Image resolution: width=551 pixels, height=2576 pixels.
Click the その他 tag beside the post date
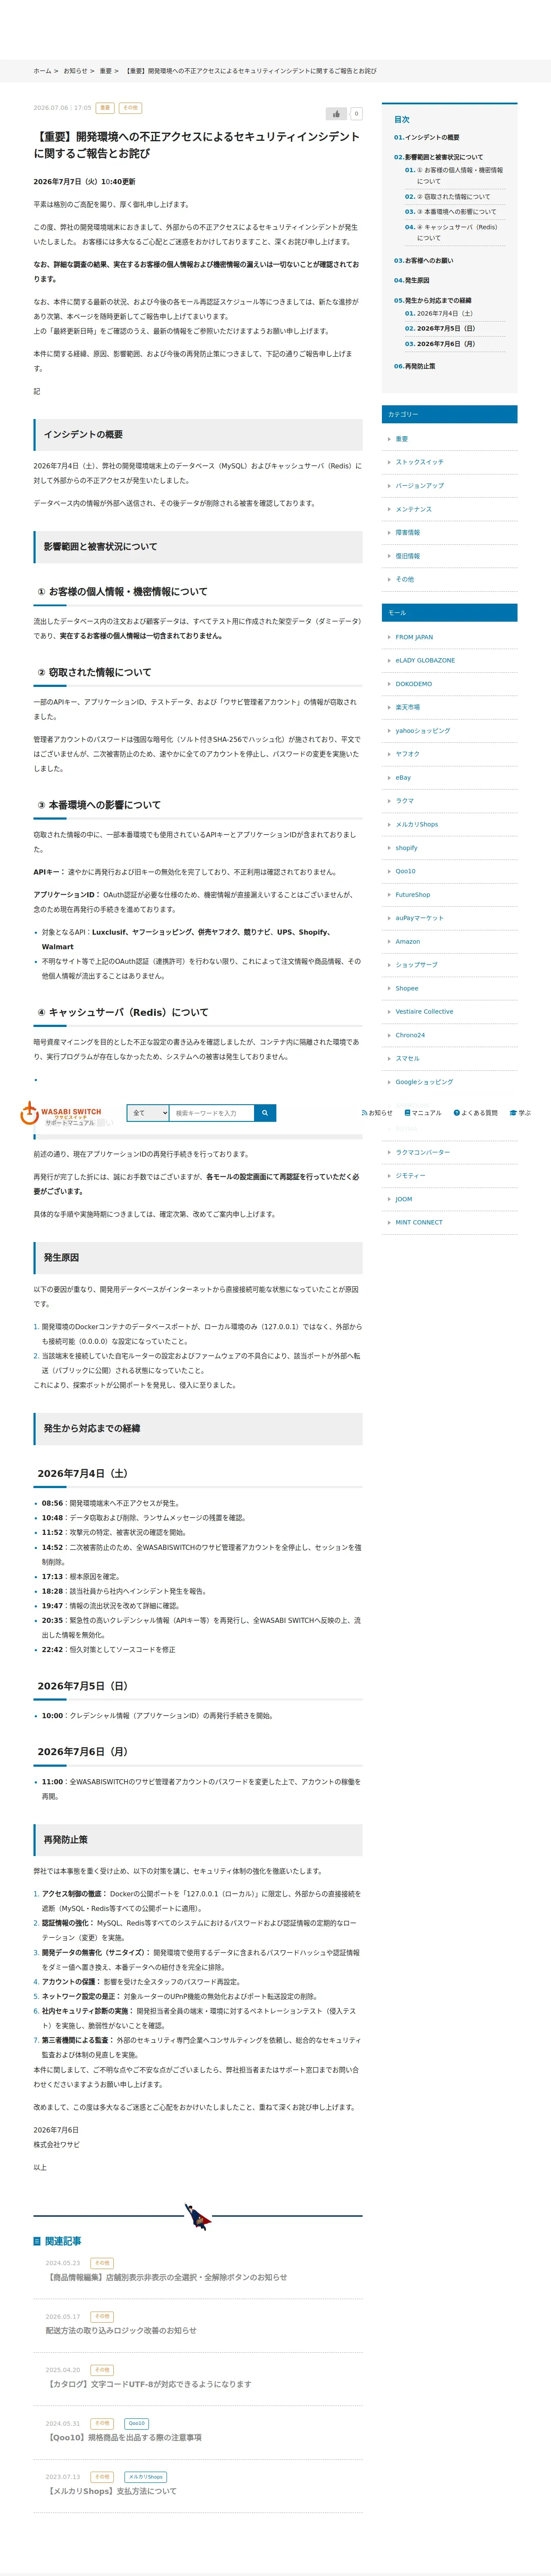(131, 108)
